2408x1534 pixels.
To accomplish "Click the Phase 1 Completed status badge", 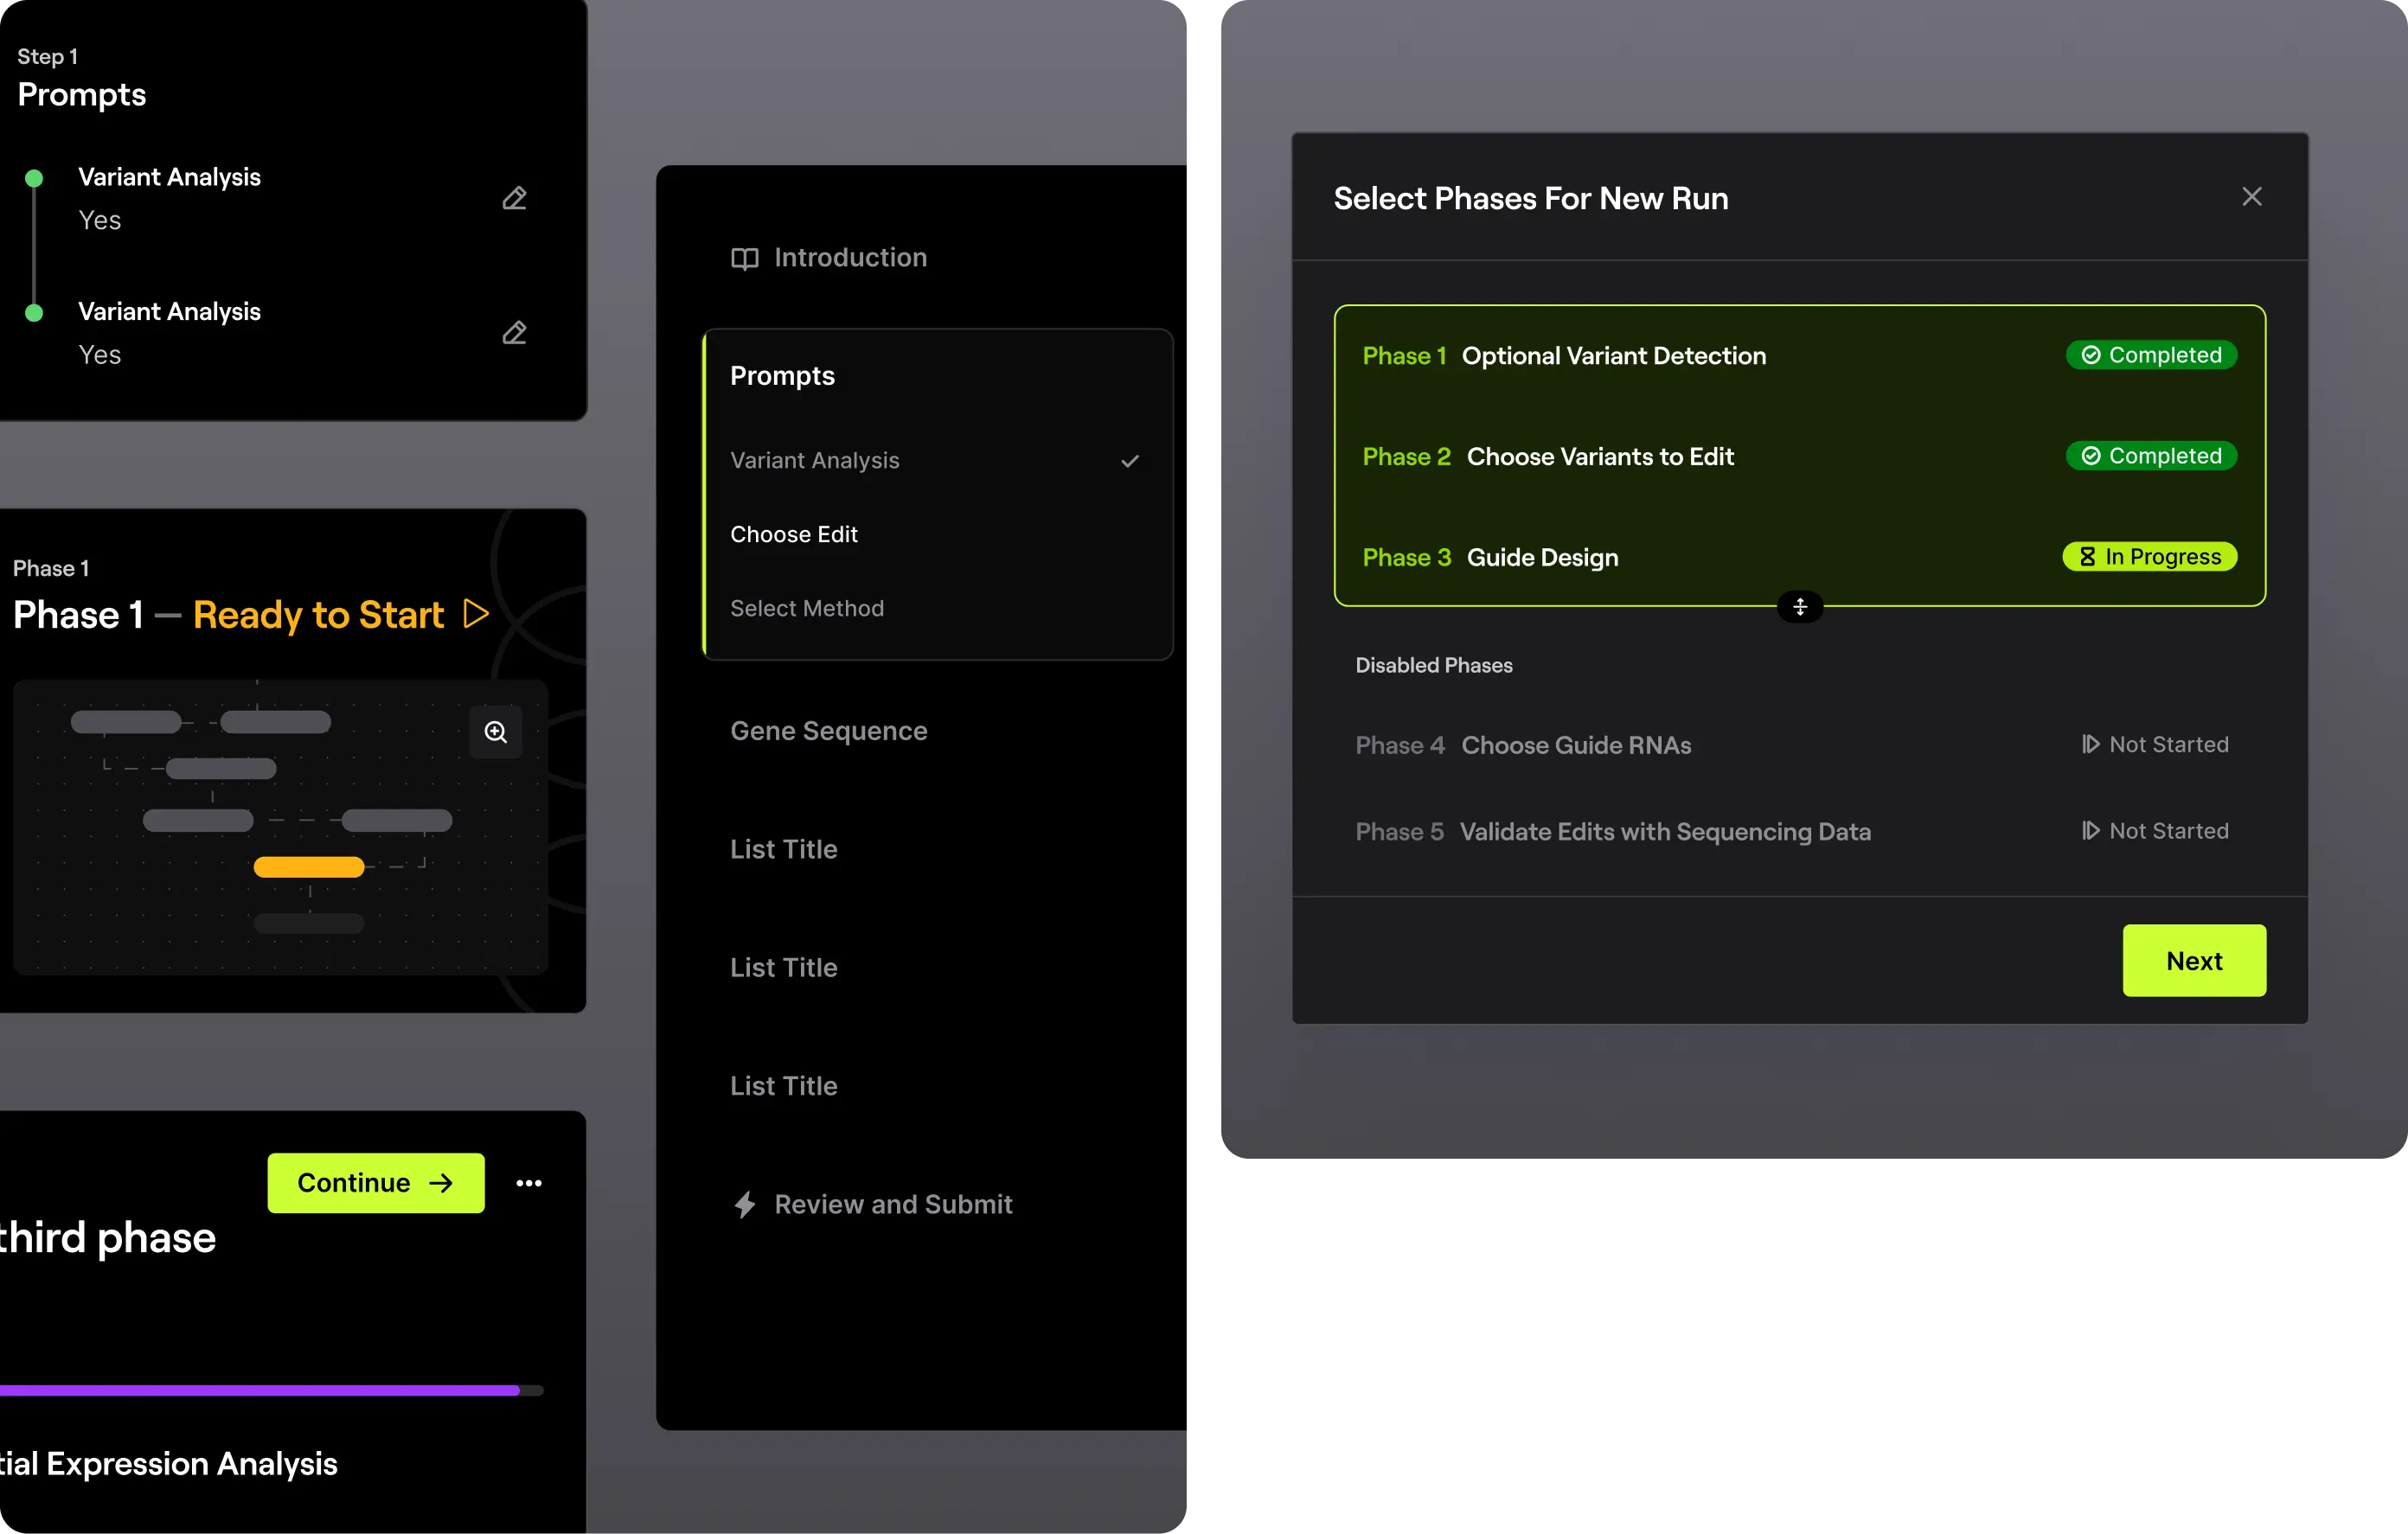I will tap(2151, 355).
